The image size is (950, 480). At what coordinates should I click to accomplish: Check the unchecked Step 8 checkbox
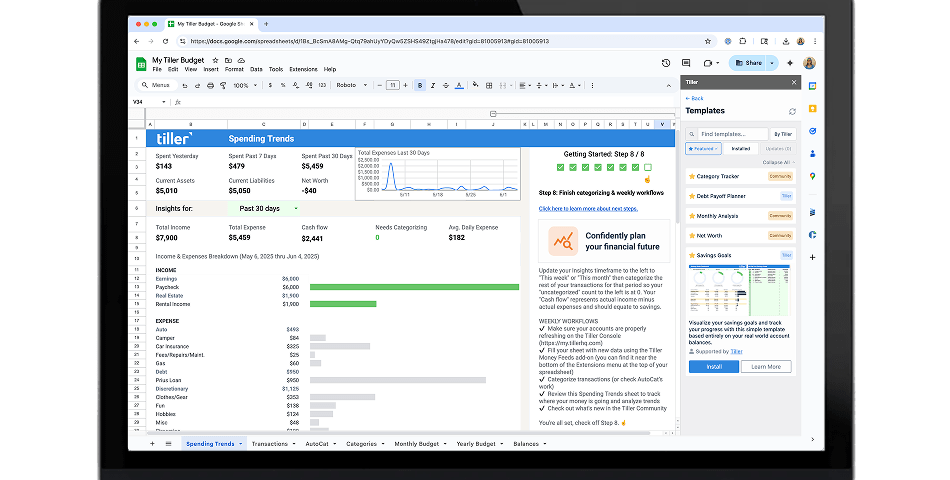(648, 167)
